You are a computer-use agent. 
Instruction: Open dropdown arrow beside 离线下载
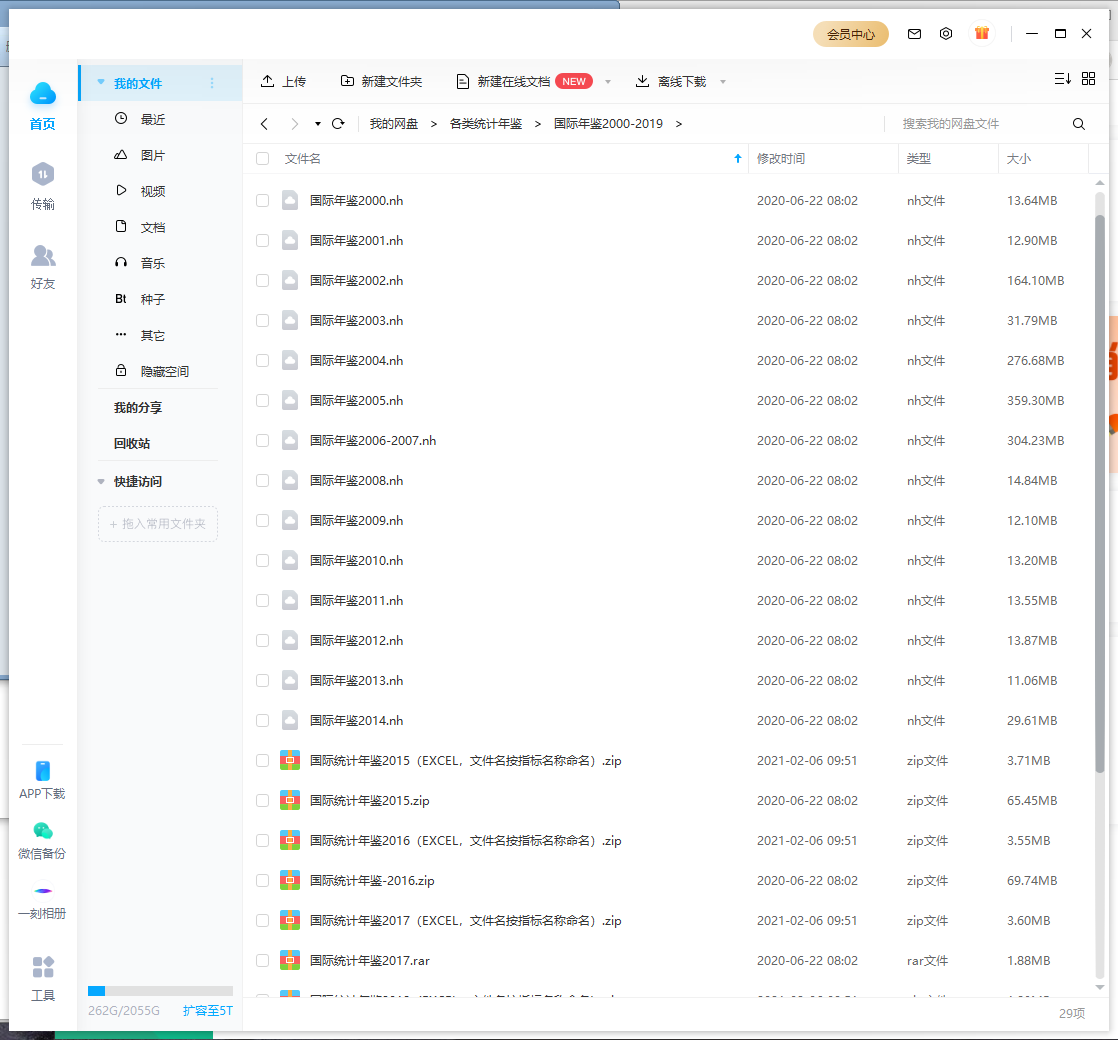pos(723,82)
